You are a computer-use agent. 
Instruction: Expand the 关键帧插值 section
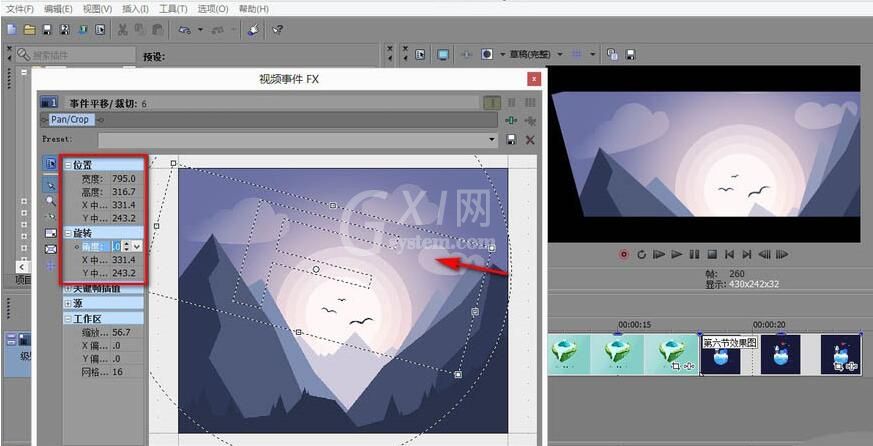[x=68, y=289]
